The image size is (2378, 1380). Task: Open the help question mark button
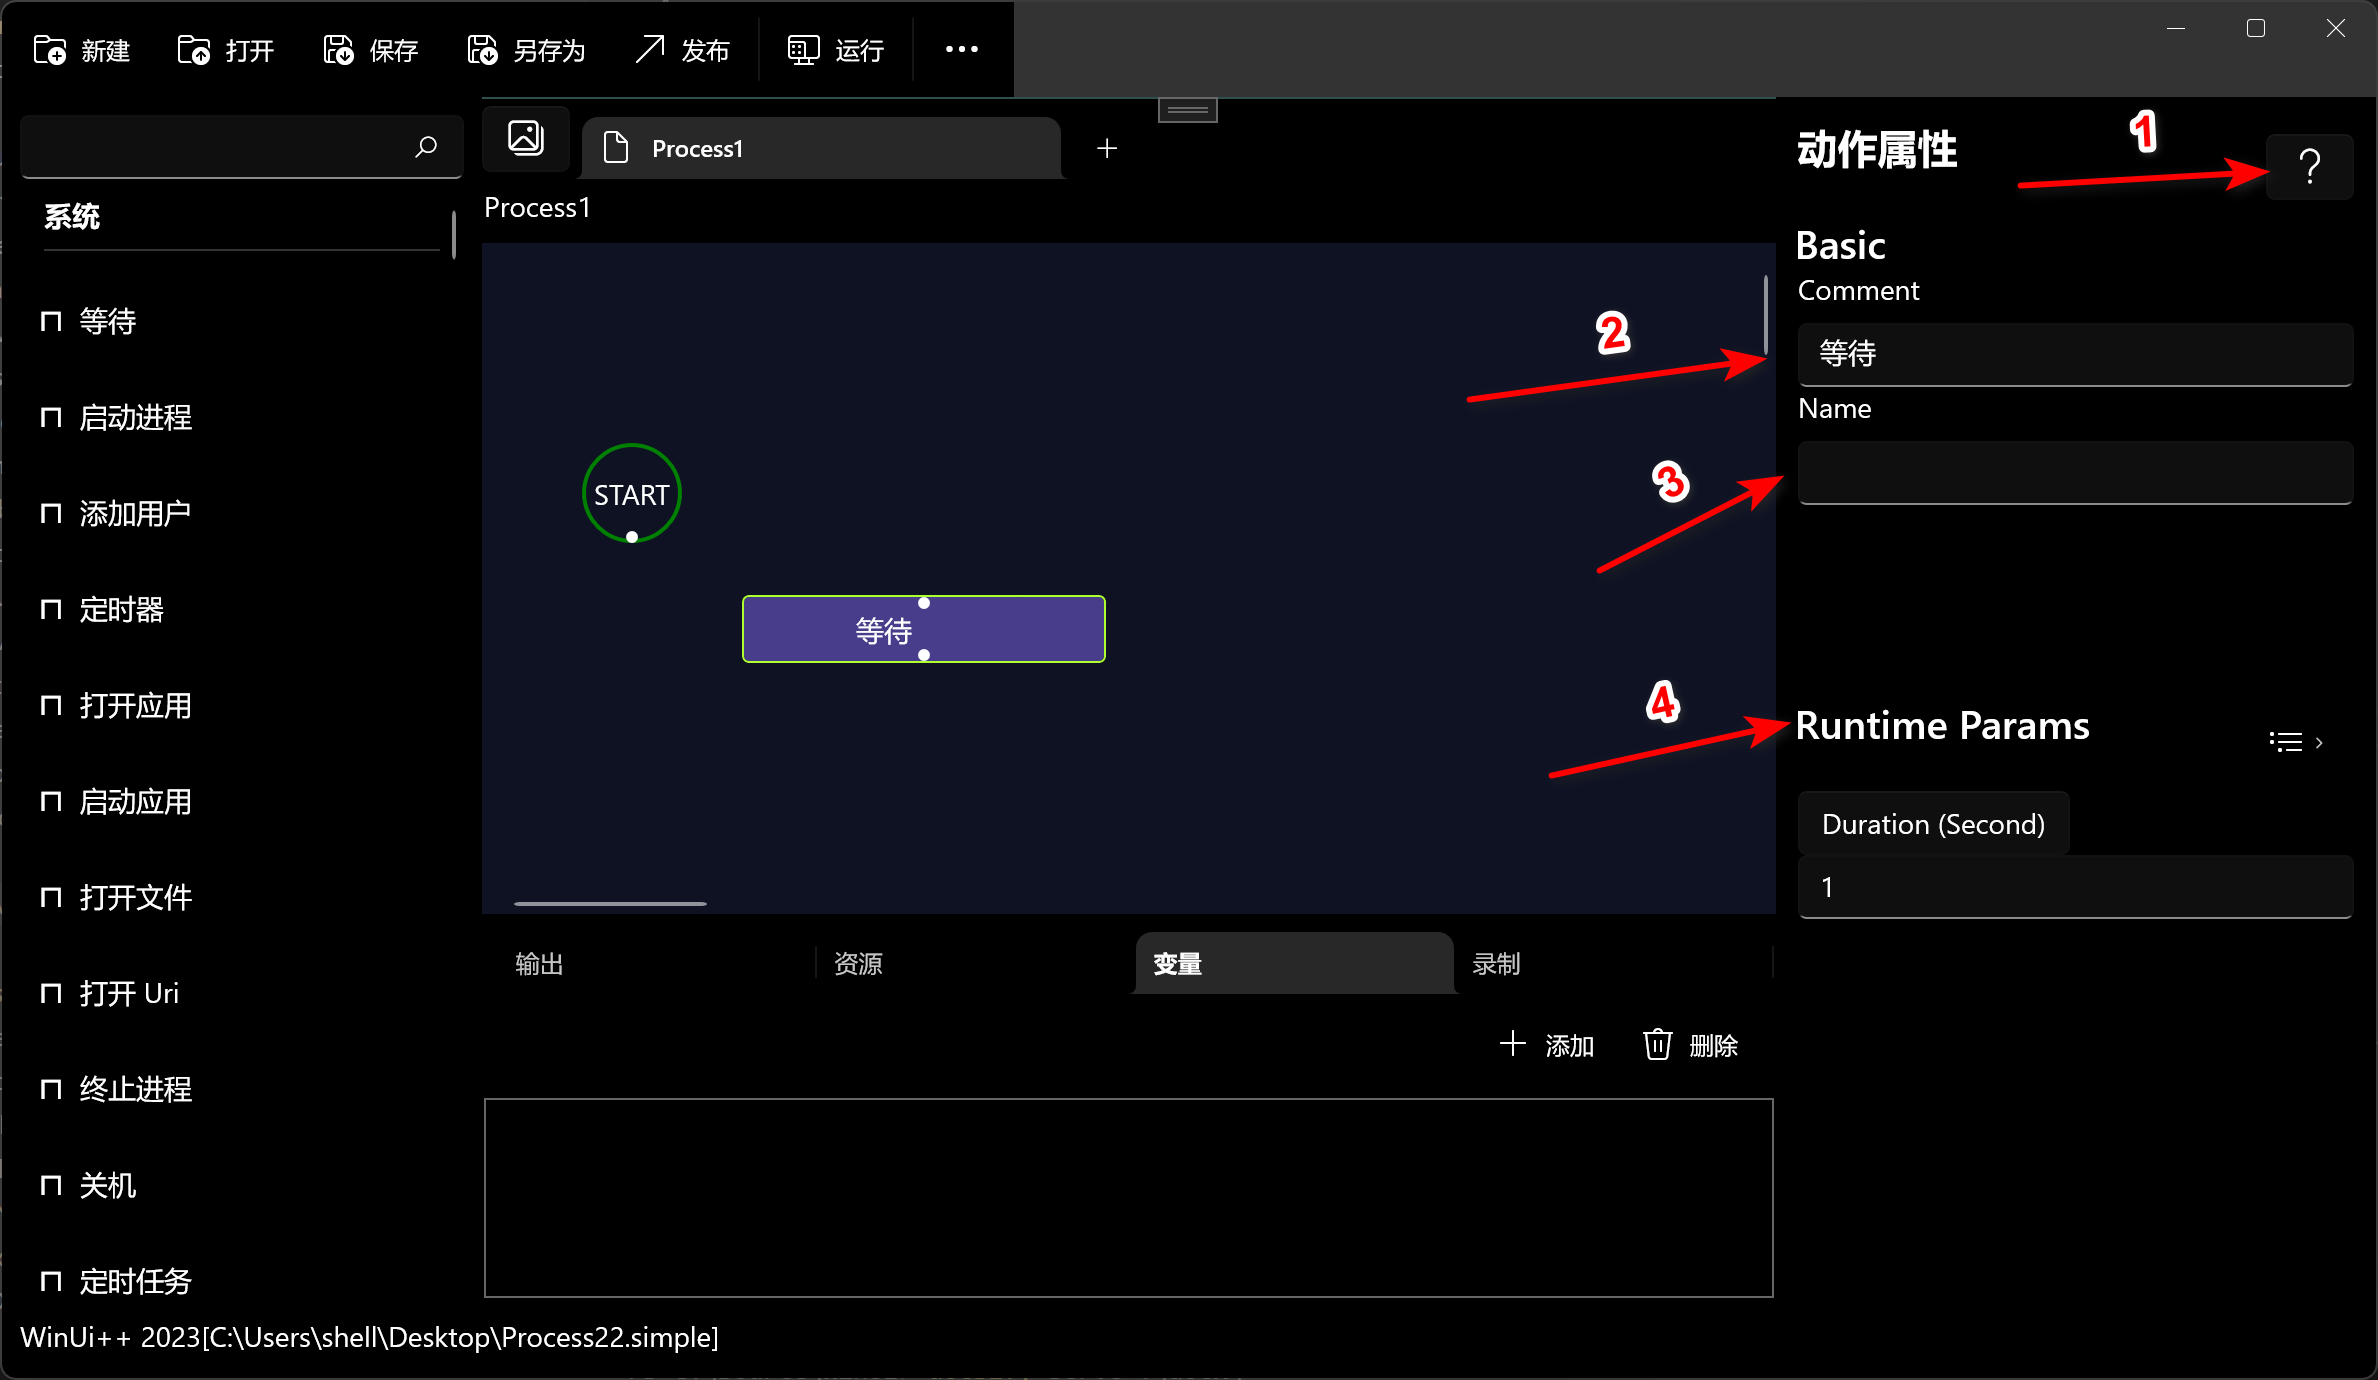[2309, 167]
